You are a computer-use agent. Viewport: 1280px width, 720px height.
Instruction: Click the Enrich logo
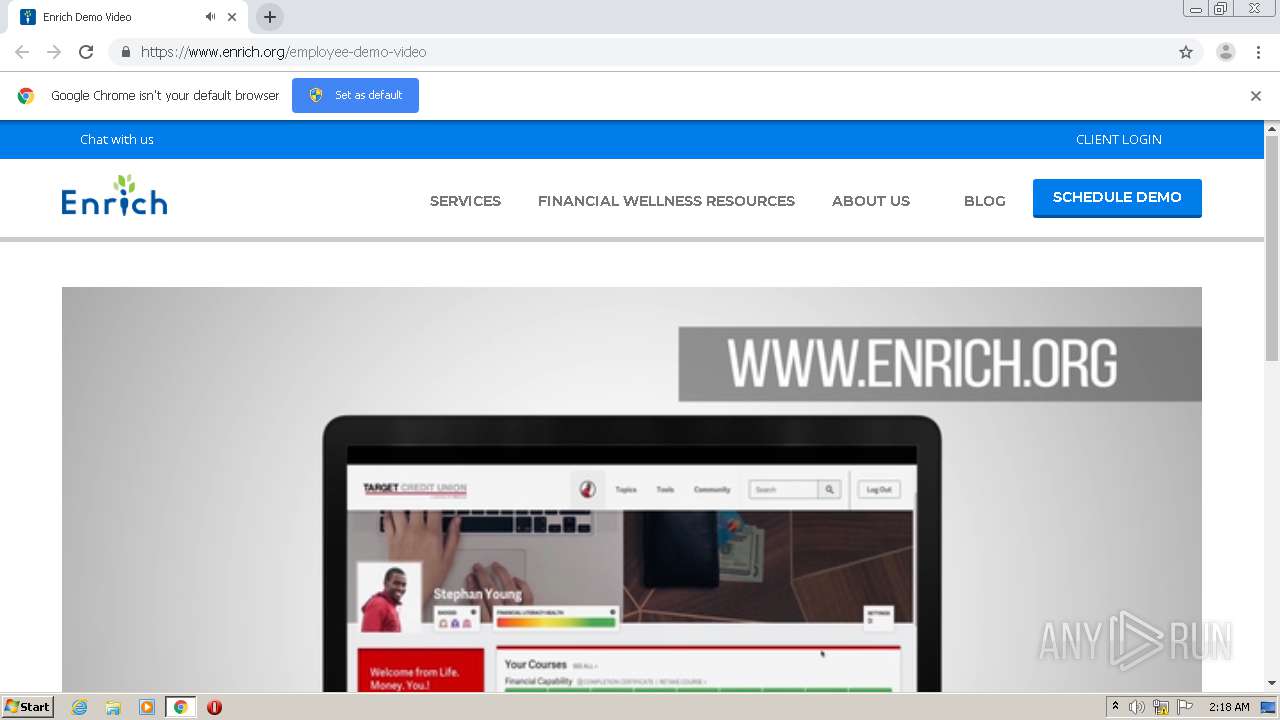click(x=114, y=196)
